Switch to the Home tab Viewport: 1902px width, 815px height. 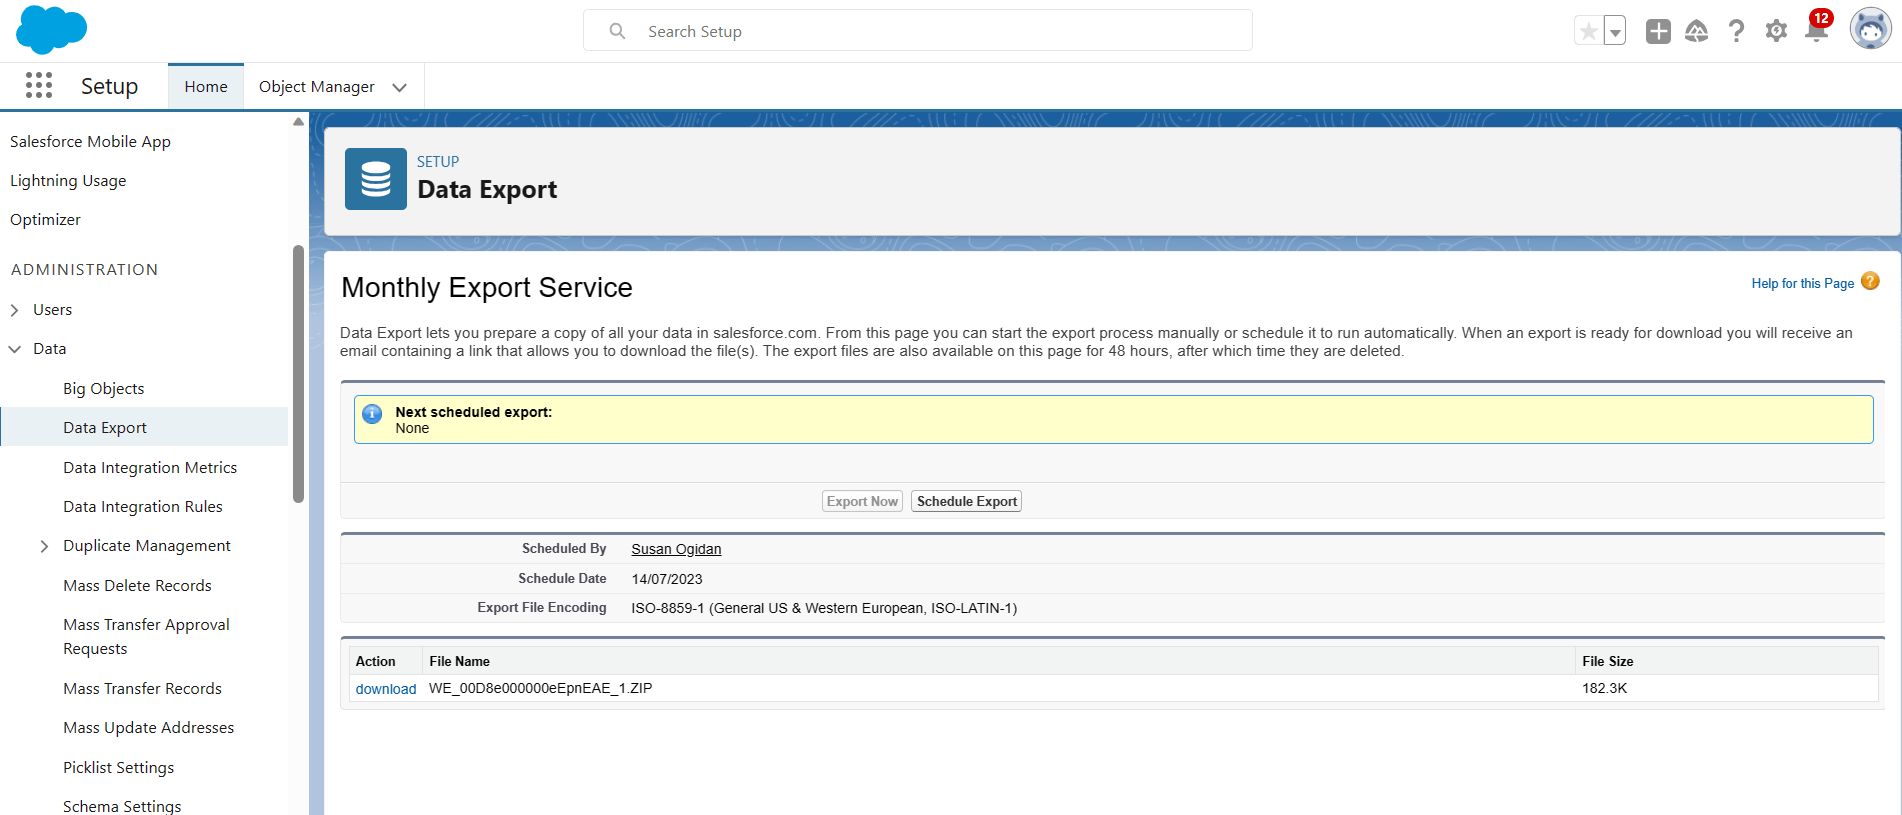click(206, 87)
